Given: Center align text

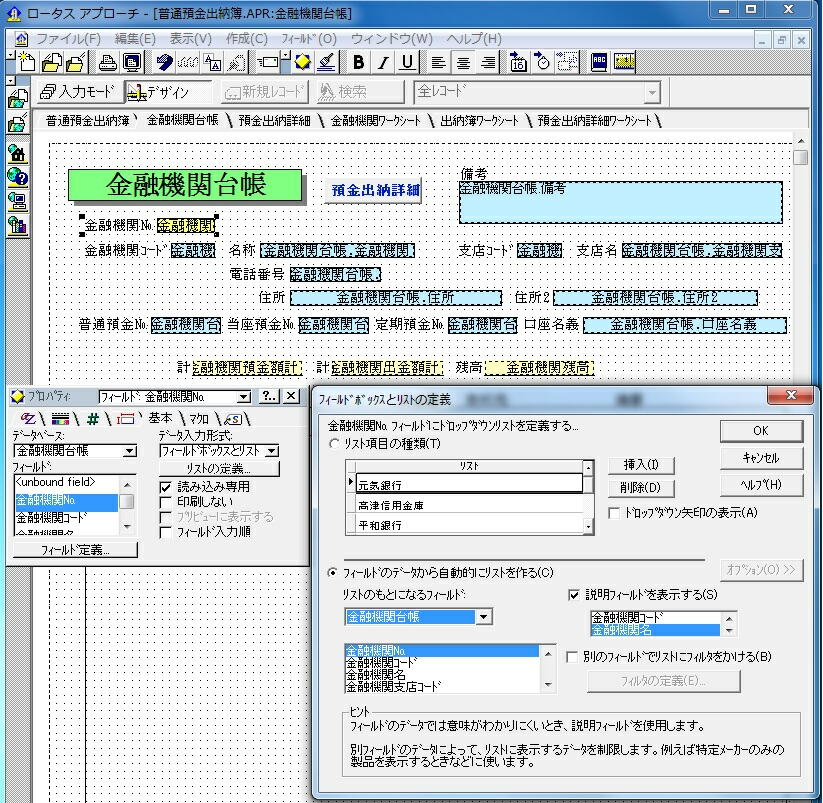Looking at the screenshot, I should coord(463,62).
